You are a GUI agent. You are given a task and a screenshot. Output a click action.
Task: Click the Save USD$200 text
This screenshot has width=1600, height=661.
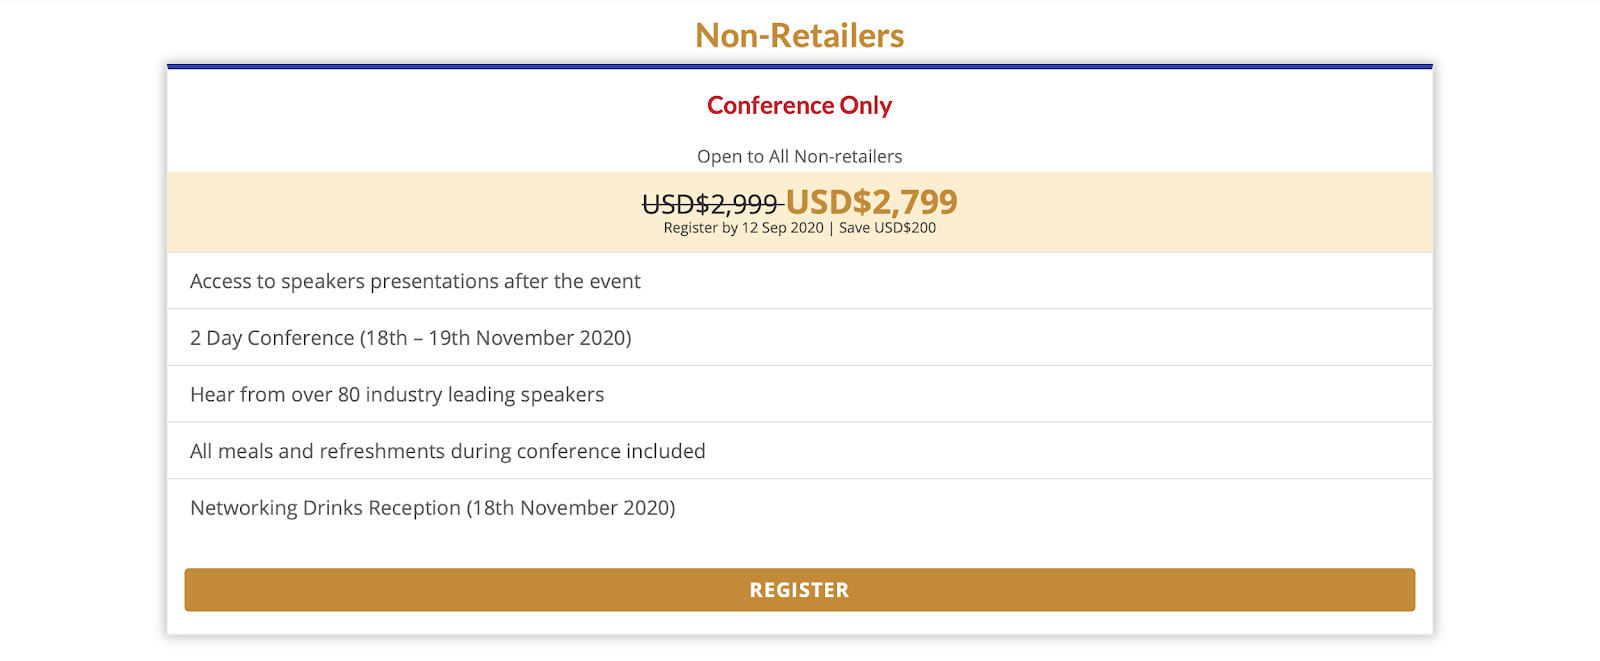click(x=888, y=228)
